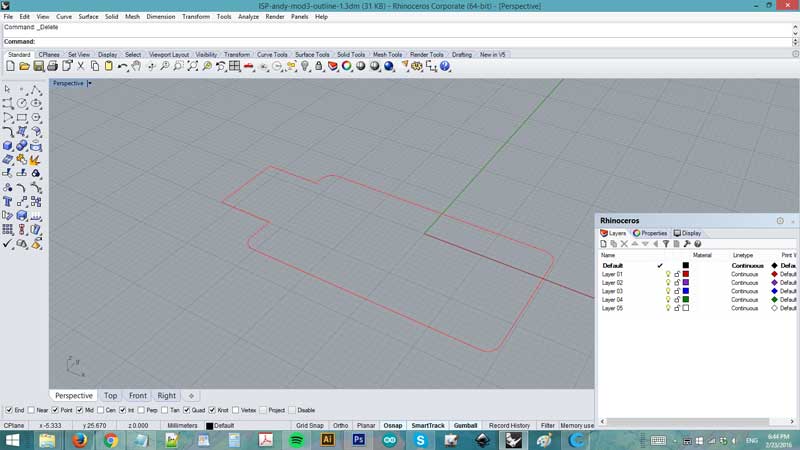
Task: Click the Delete layer X icon
Action: [624, 244]
